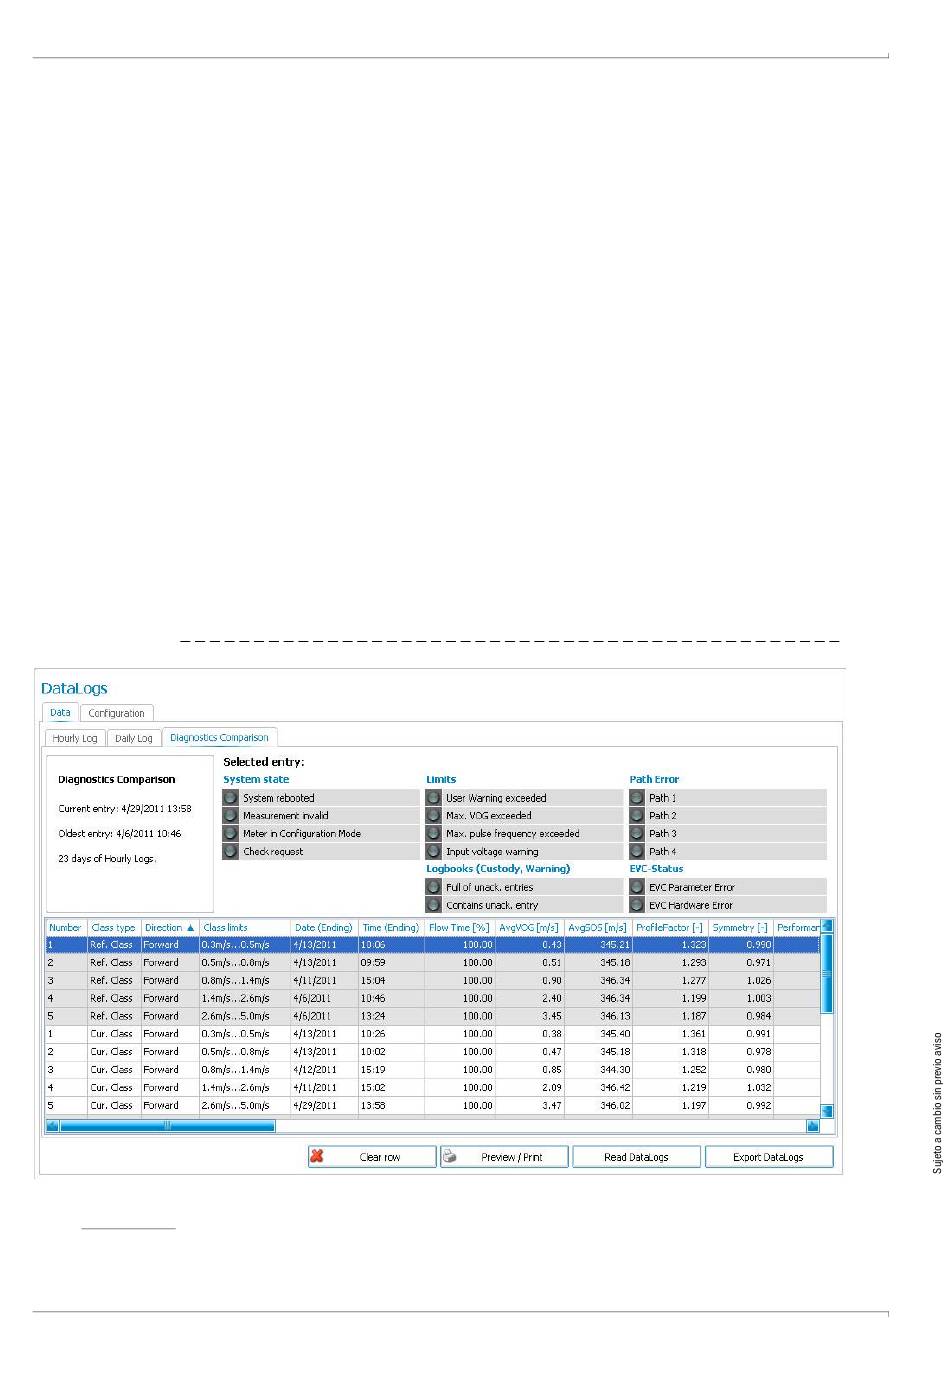Click the AvgSOS value 344.30
This screenshot has width=950, height=1379.
click(615, 1070)
